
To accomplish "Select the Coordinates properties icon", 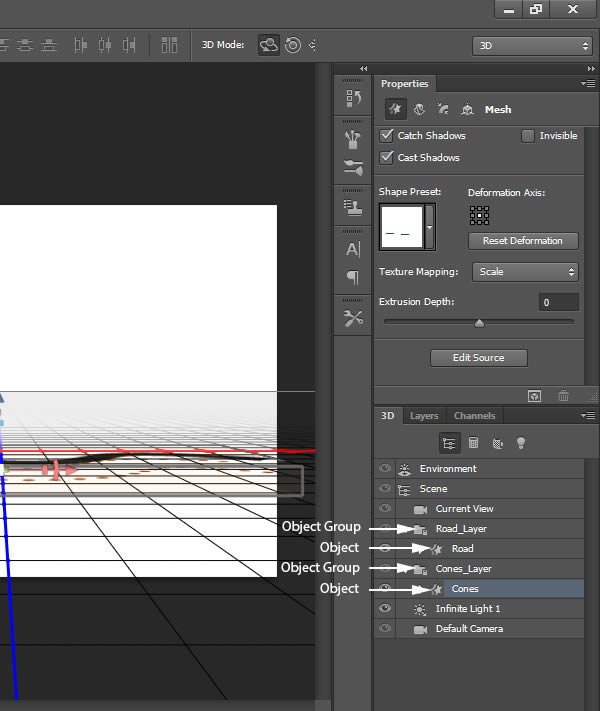I will pos(467,109).
